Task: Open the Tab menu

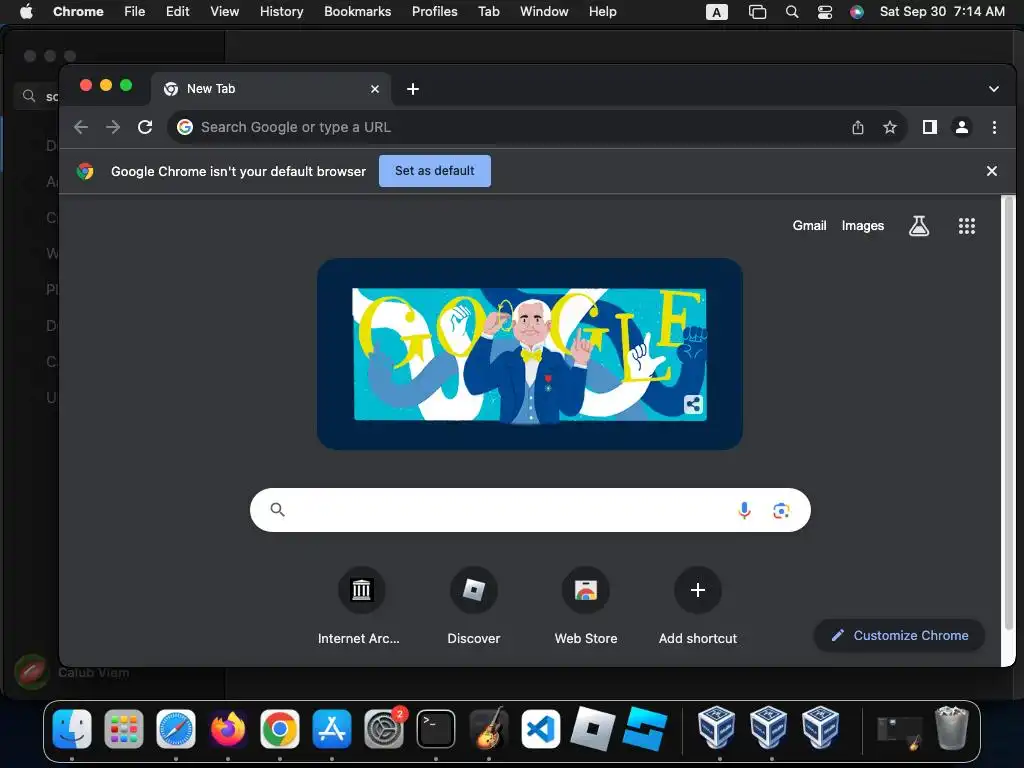Action: tap(488, 11)
